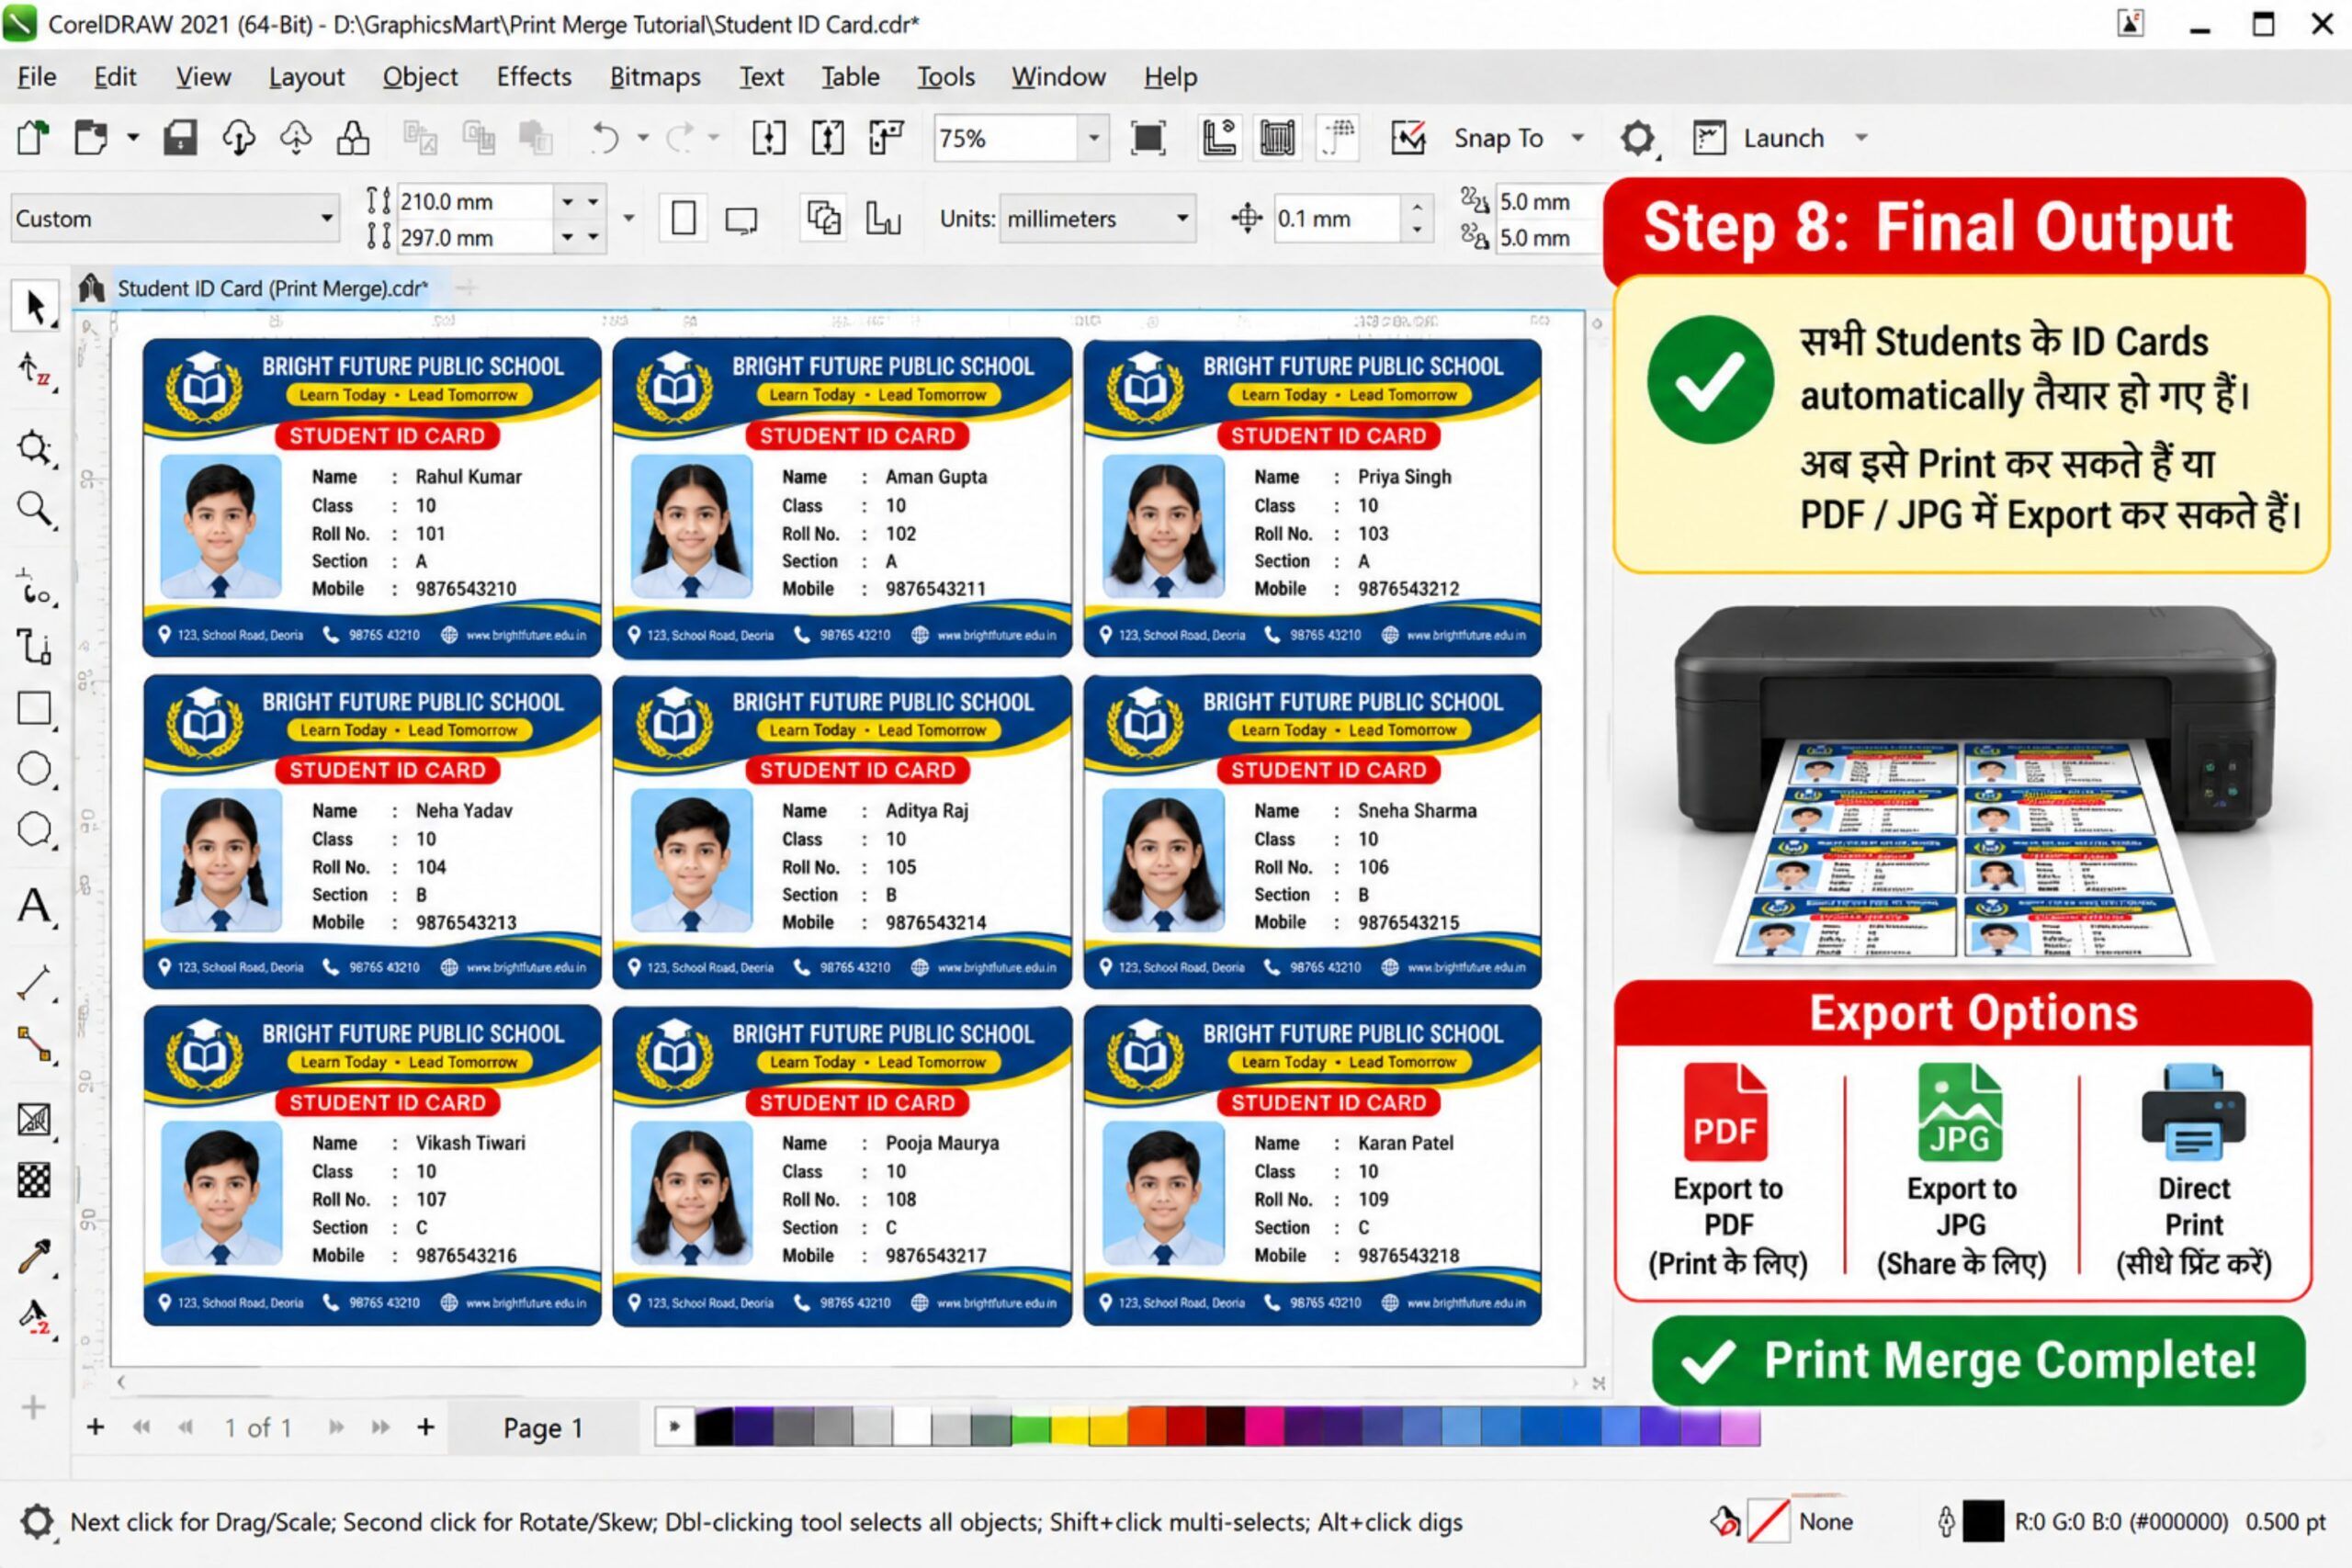Select the Color Eyedropper tool
Viewport: 2352px width, 1568px height.
(35, 1257)
